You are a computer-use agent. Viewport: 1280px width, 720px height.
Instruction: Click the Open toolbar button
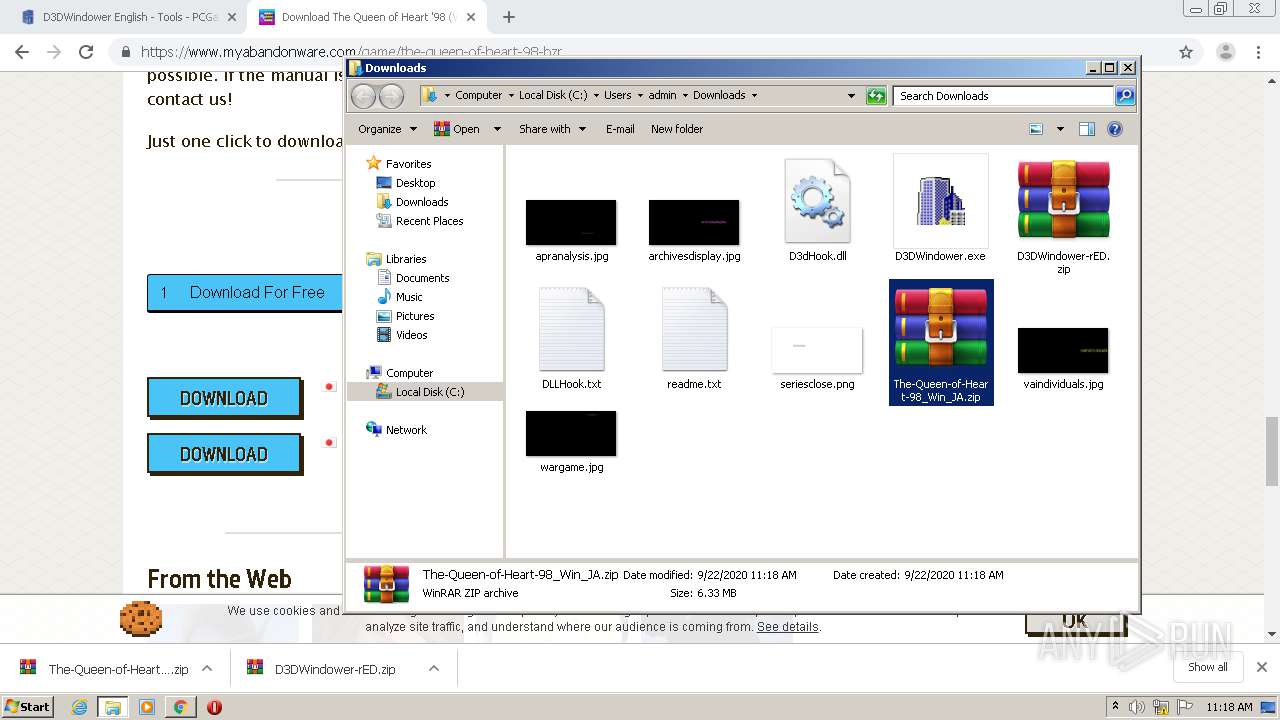[x=457, y=129]
